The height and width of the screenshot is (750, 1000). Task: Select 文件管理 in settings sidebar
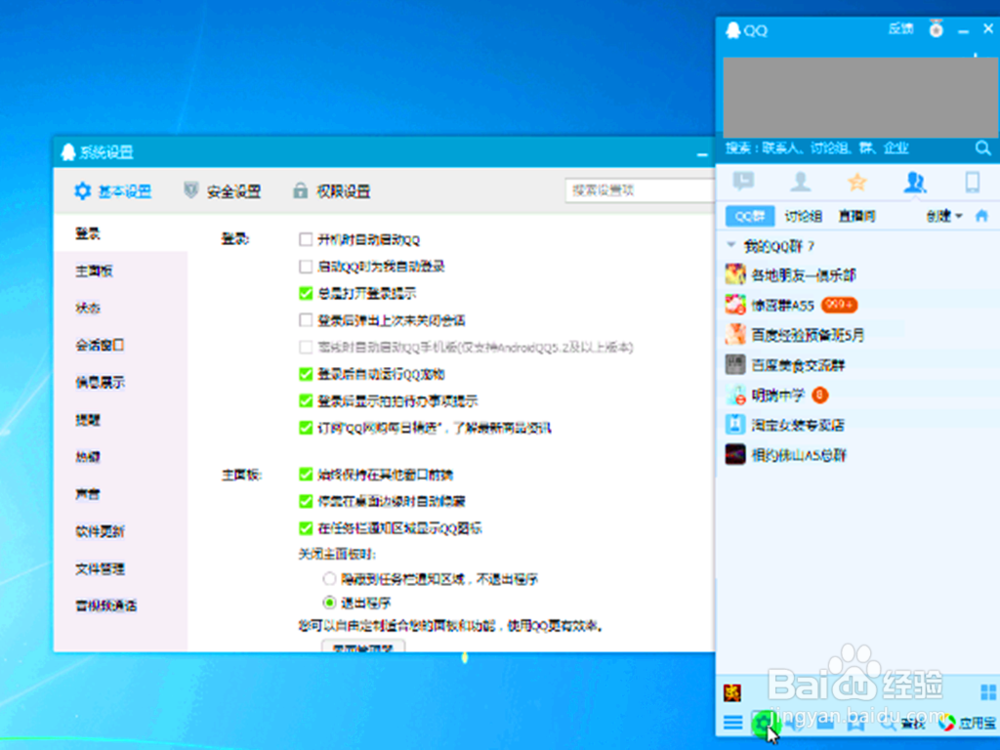pyautogui.click(x=100, y=568)
